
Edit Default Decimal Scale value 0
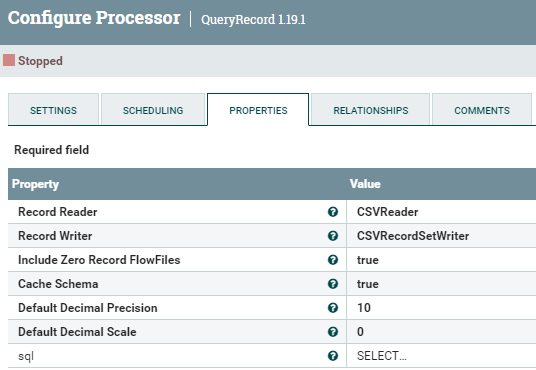tap(360, 332)
